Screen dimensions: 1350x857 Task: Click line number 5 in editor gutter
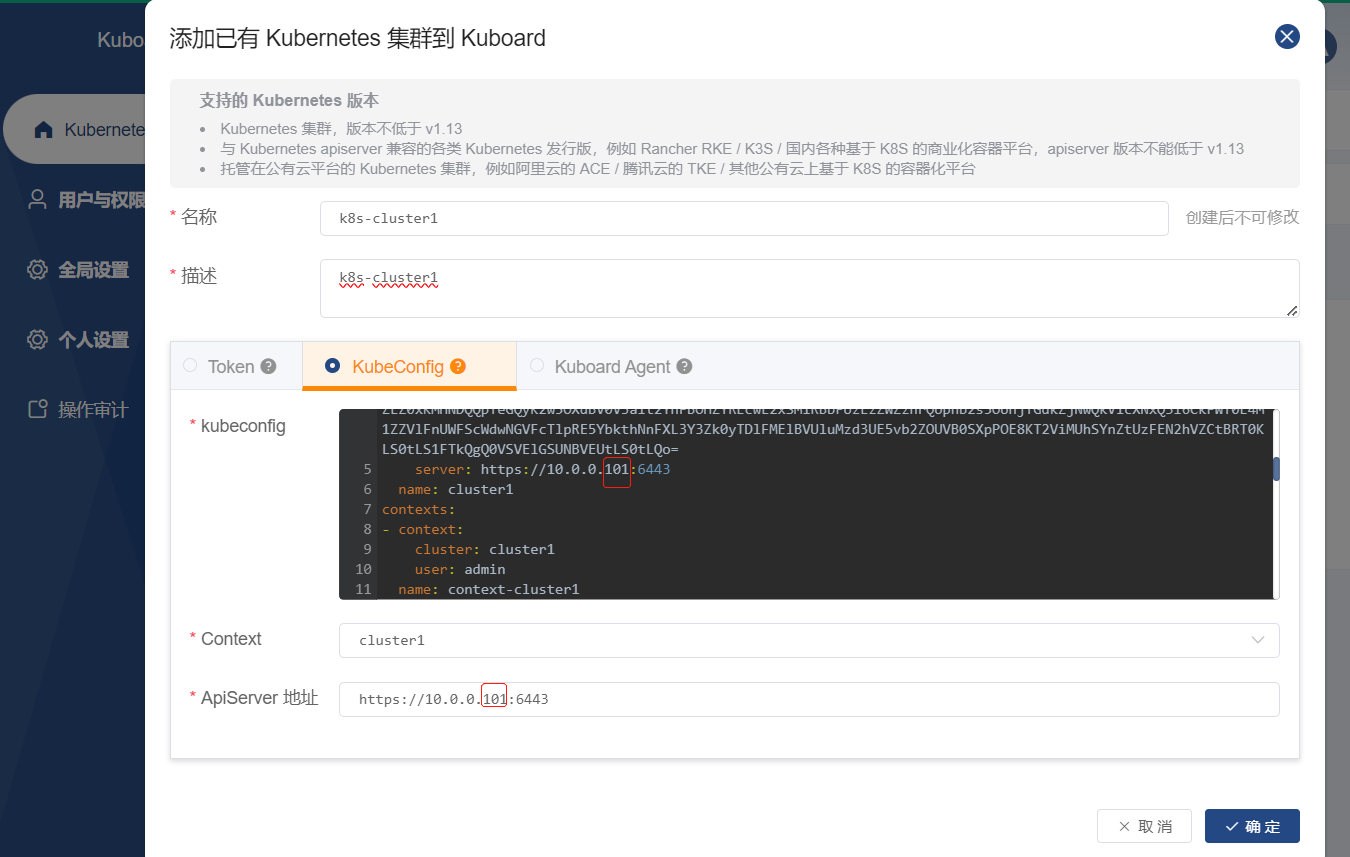click(367, 469)
